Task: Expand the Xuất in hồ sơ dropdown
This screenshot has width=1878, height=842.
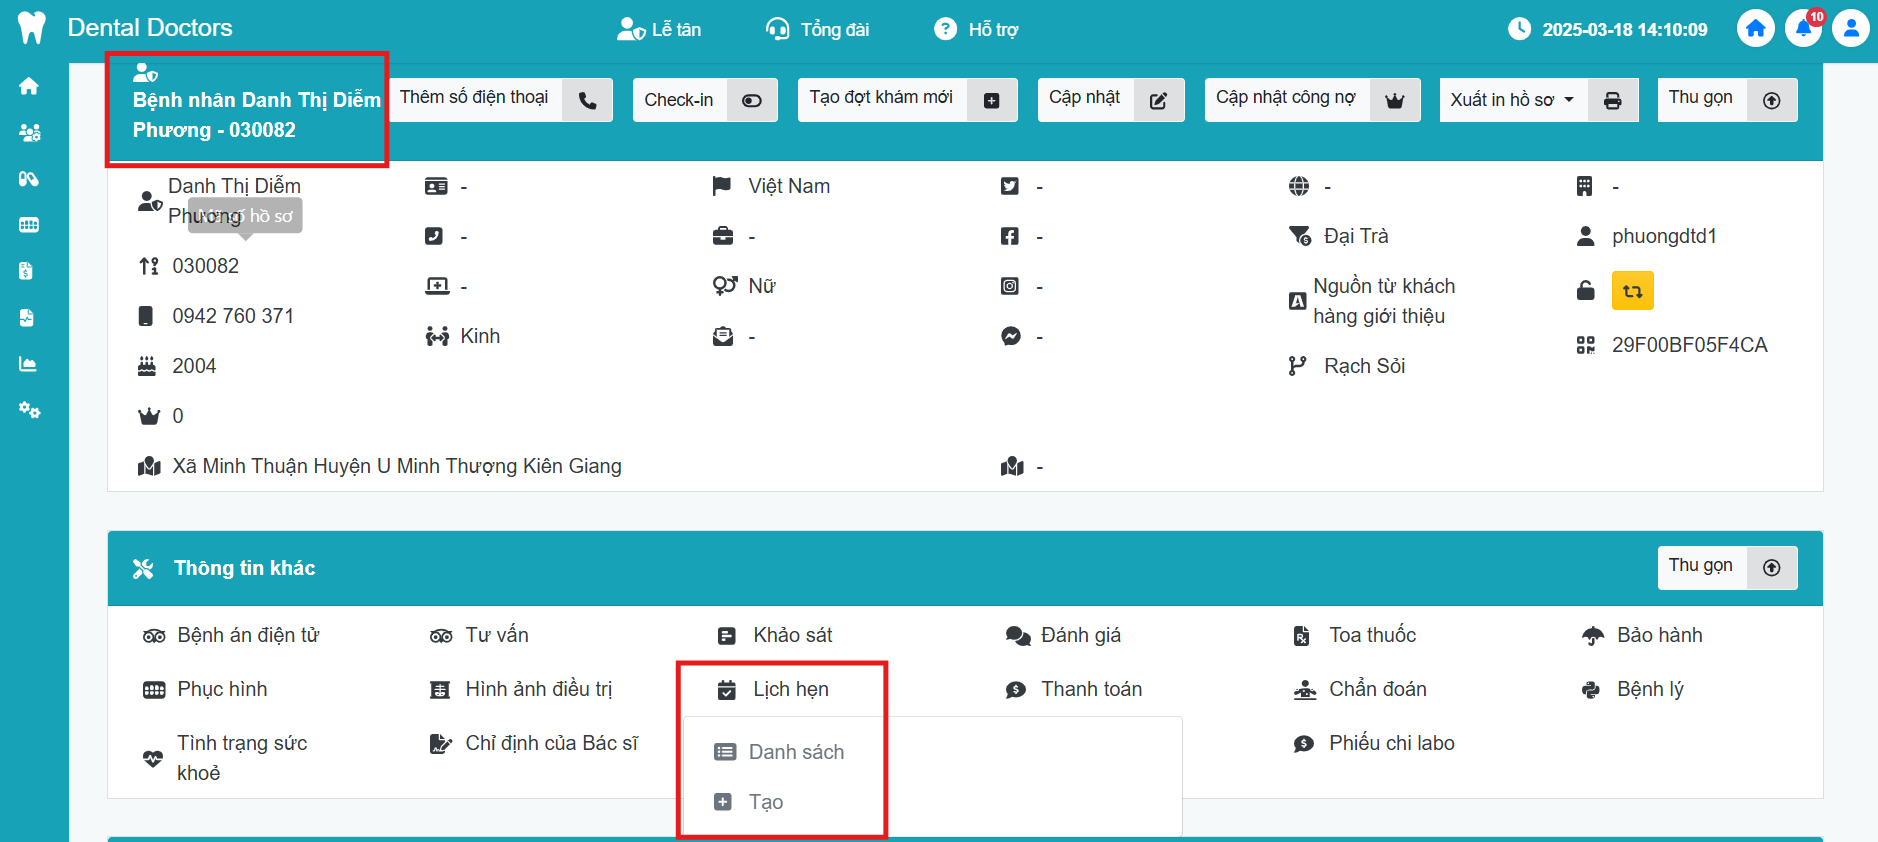Action: pyautogui.click(x=1512, y=100)
